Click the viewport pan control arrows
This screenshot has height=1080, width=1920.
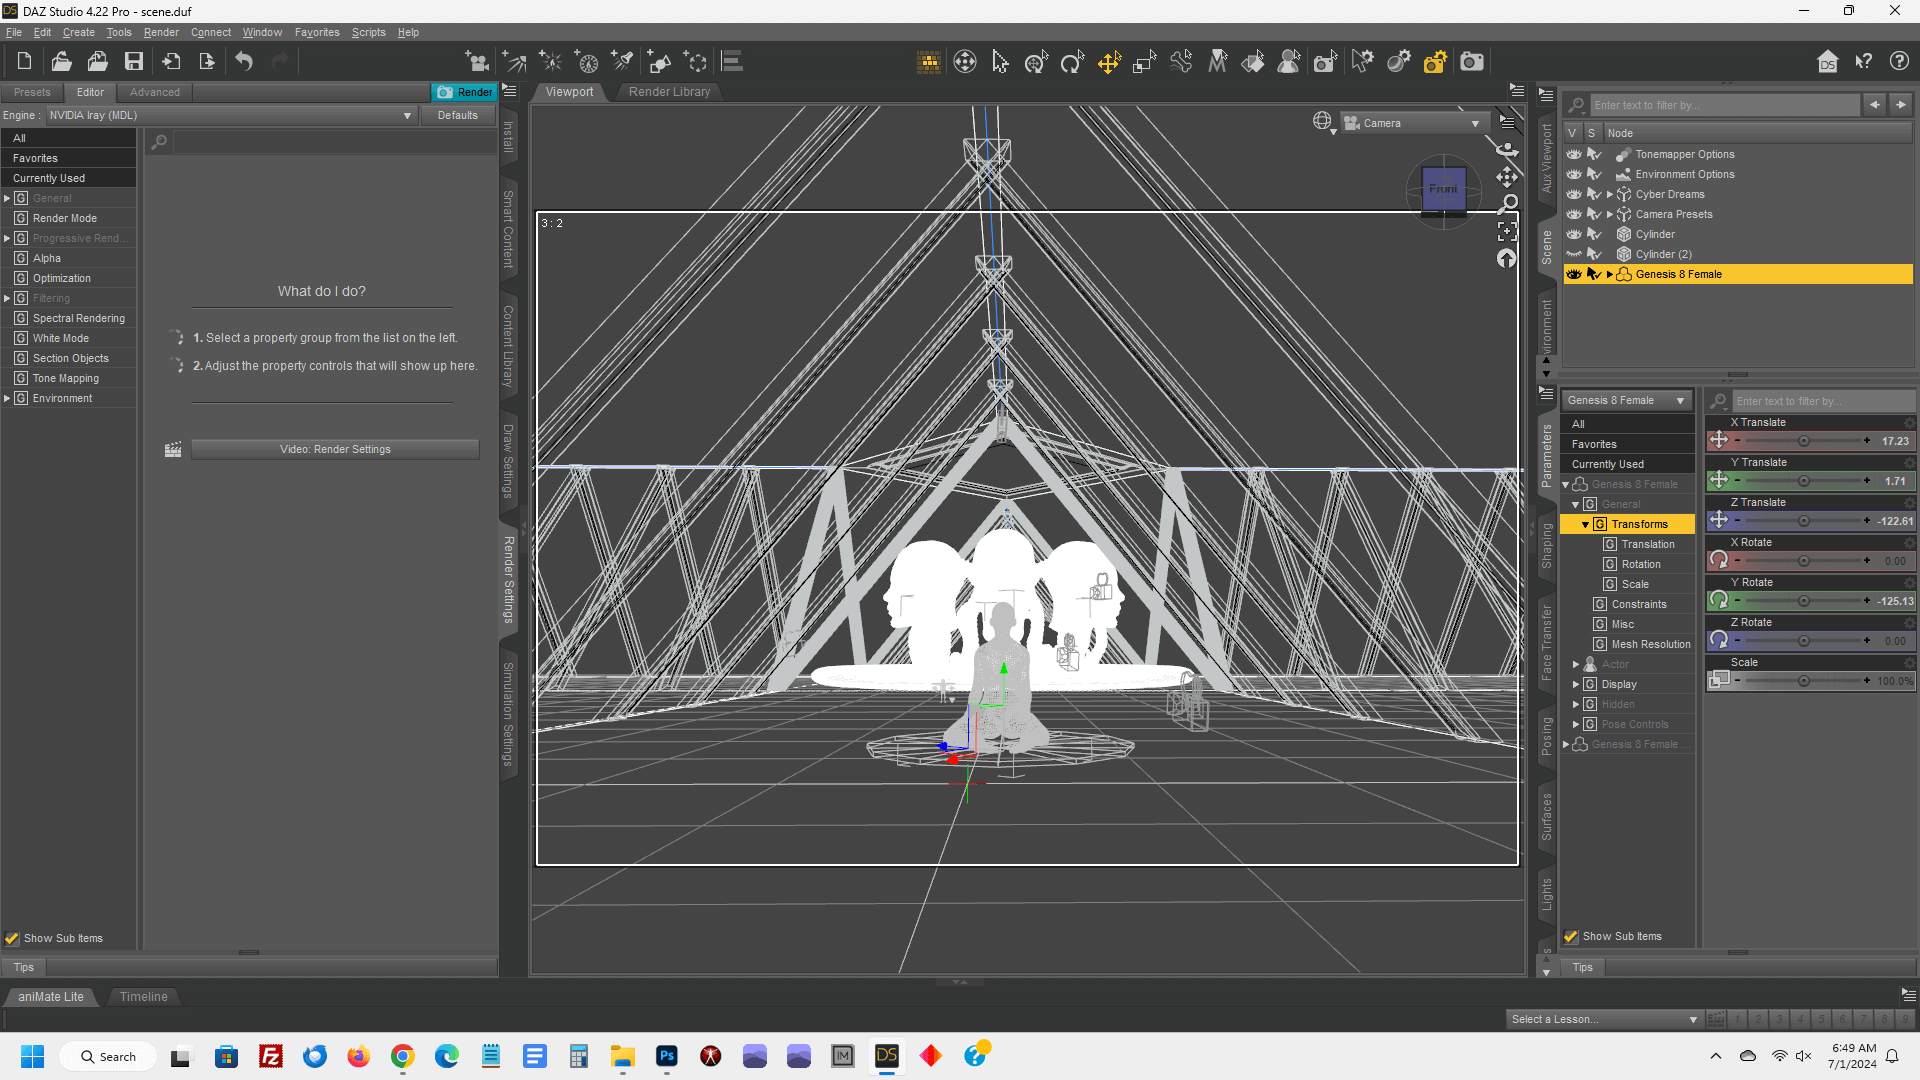click(1507, 177)
